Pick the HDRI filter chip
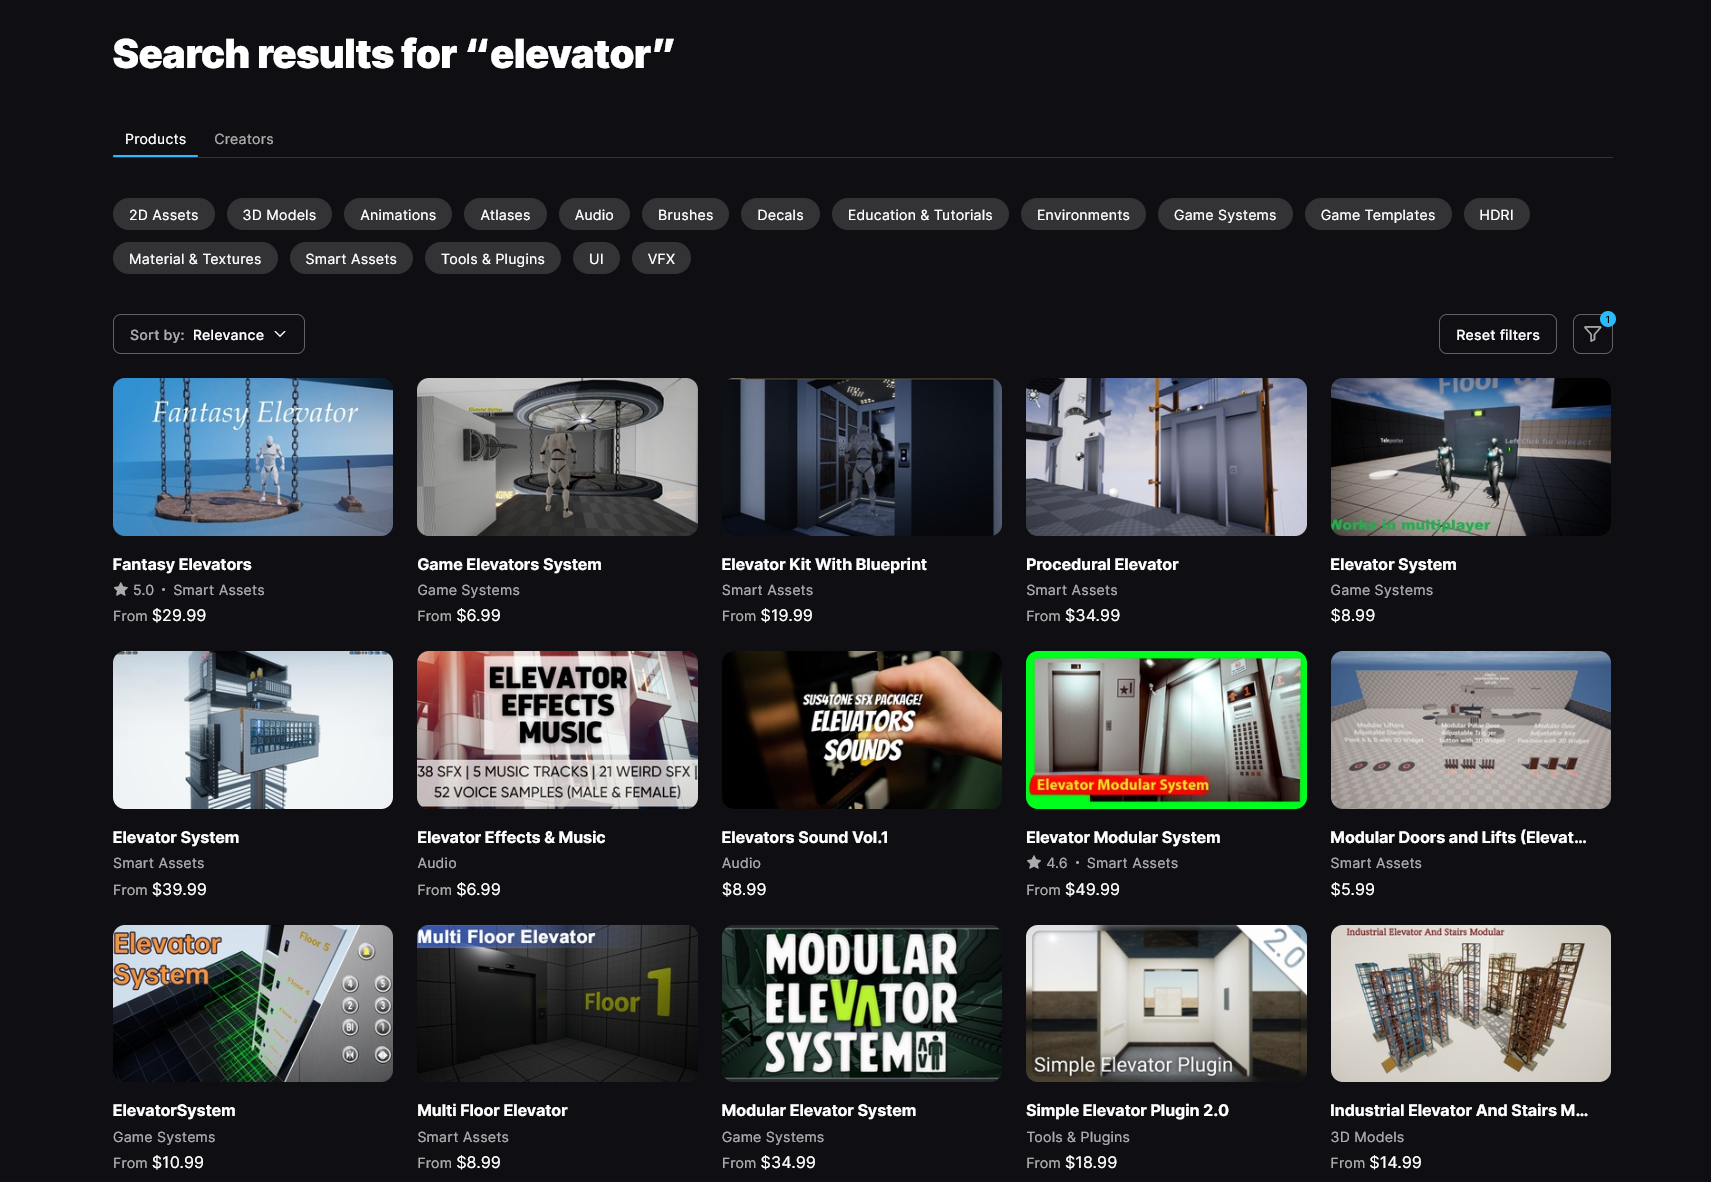 tap(1496, 215)
